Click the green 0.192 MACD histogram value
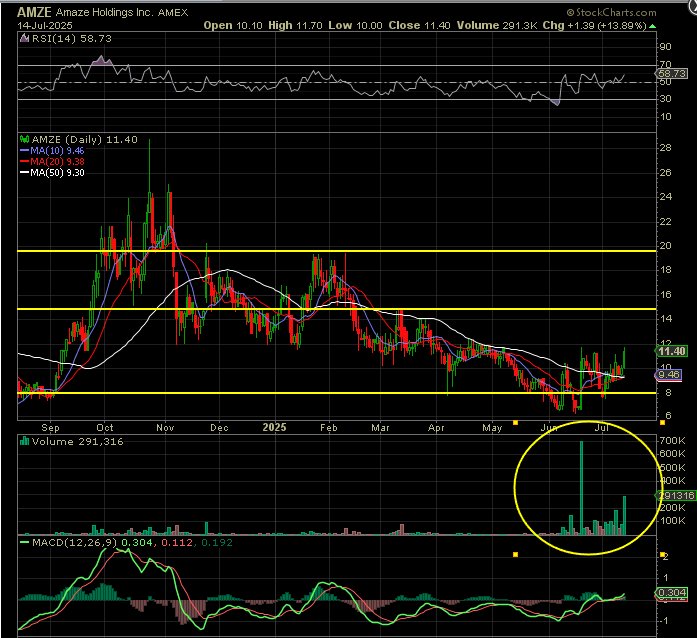This screenshot has height=638, width=697. pyautogui.click(x=217, y=542)
